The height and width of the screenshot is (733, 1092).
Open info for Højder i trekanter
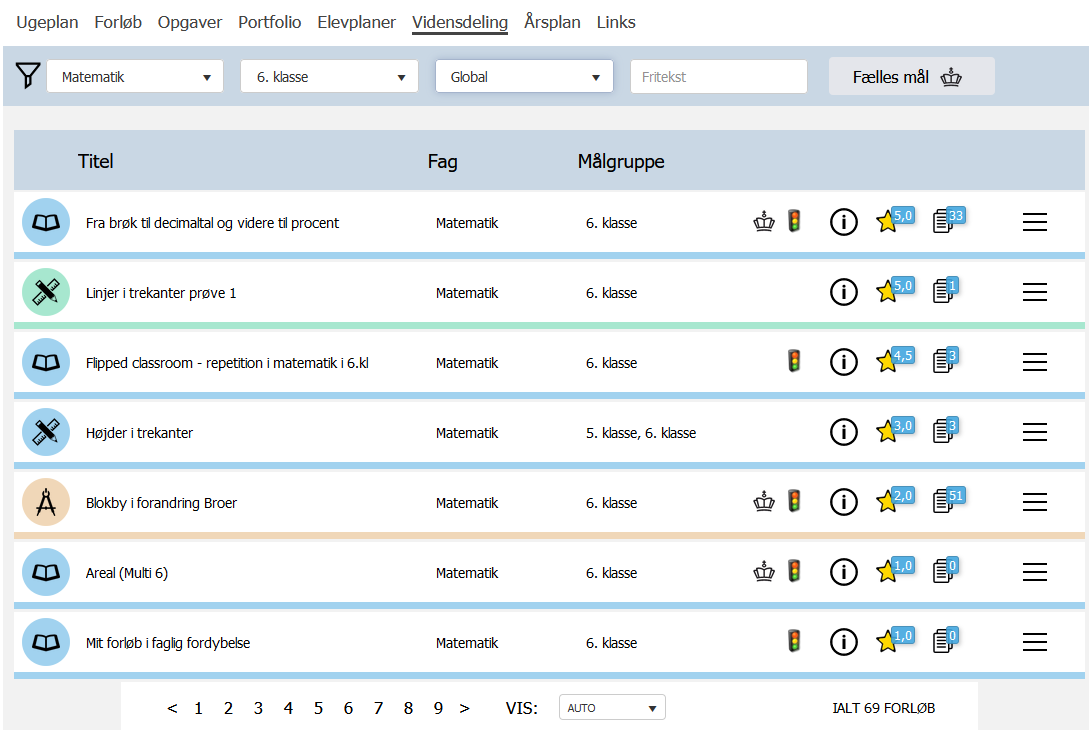(843, 432)
